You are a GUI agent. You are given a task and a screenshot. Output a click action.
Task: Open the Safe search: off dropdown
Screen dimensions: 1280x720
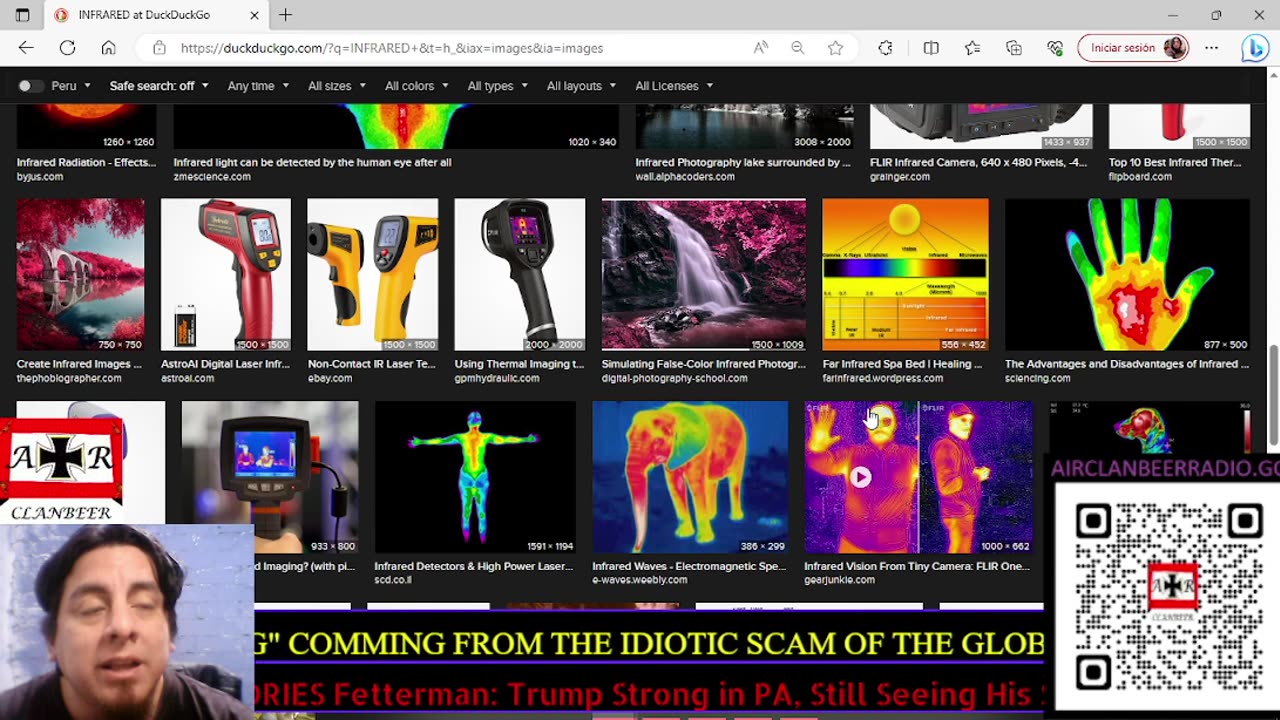click(x=159, y=86)
